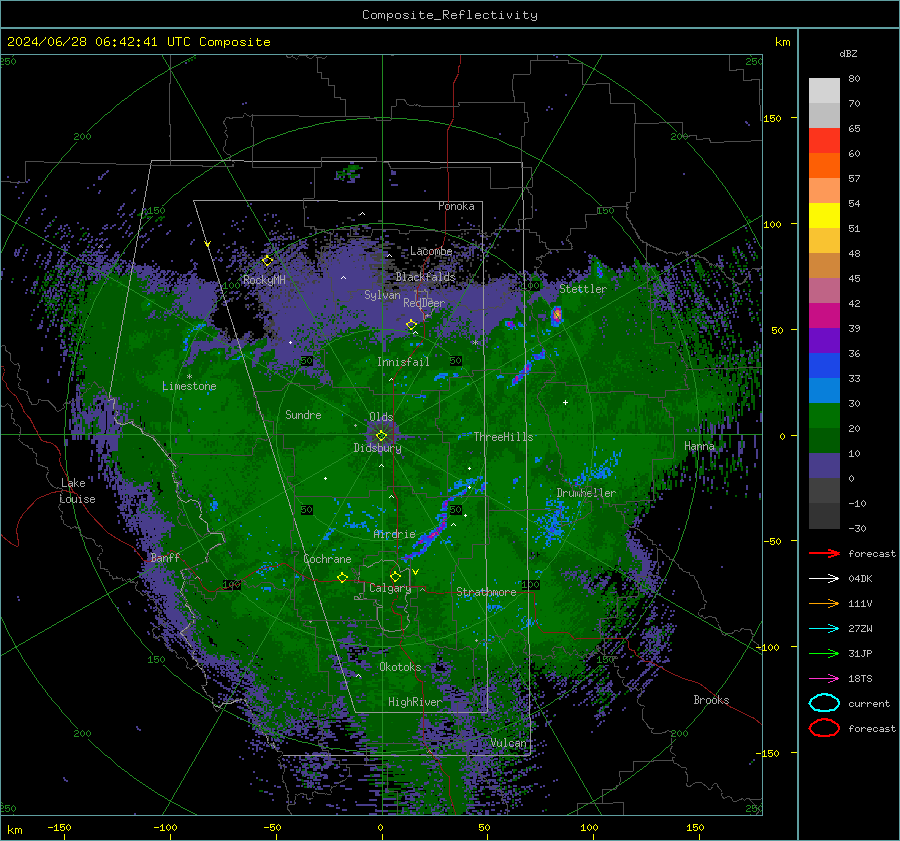This screenshot has width=900, height=841.
Task: Select the orange 111V arrow icon
Action: [824, 603]
